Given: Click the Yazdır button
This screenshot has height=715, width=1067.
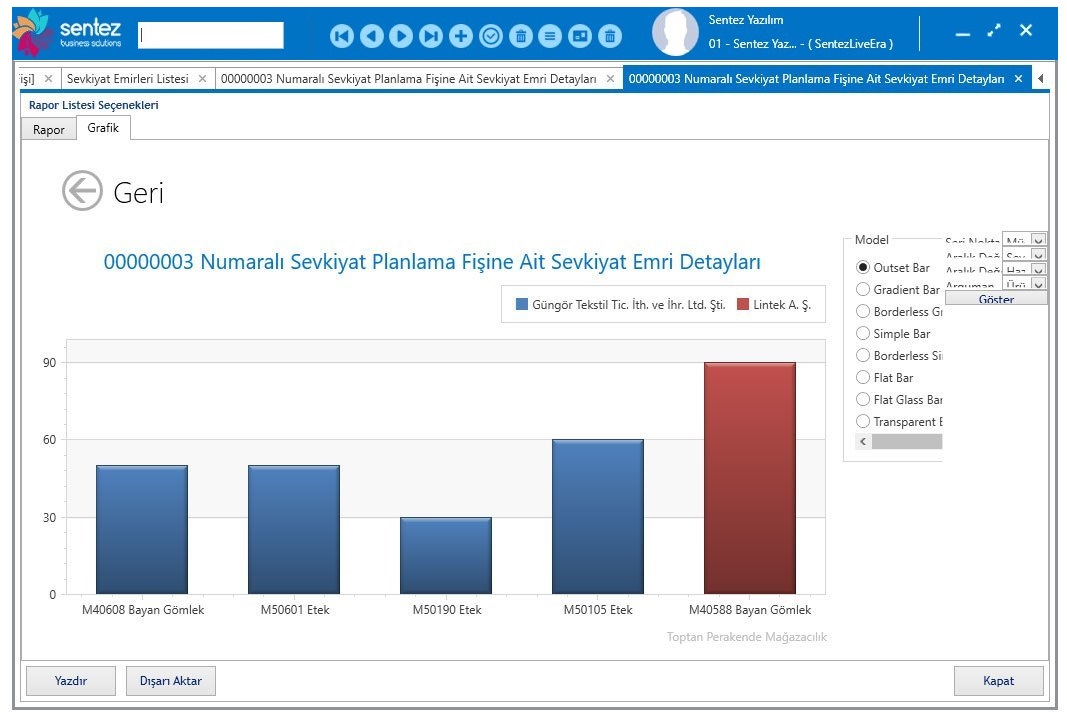Looking at the screenshot, I should click(x=70, y=681).
